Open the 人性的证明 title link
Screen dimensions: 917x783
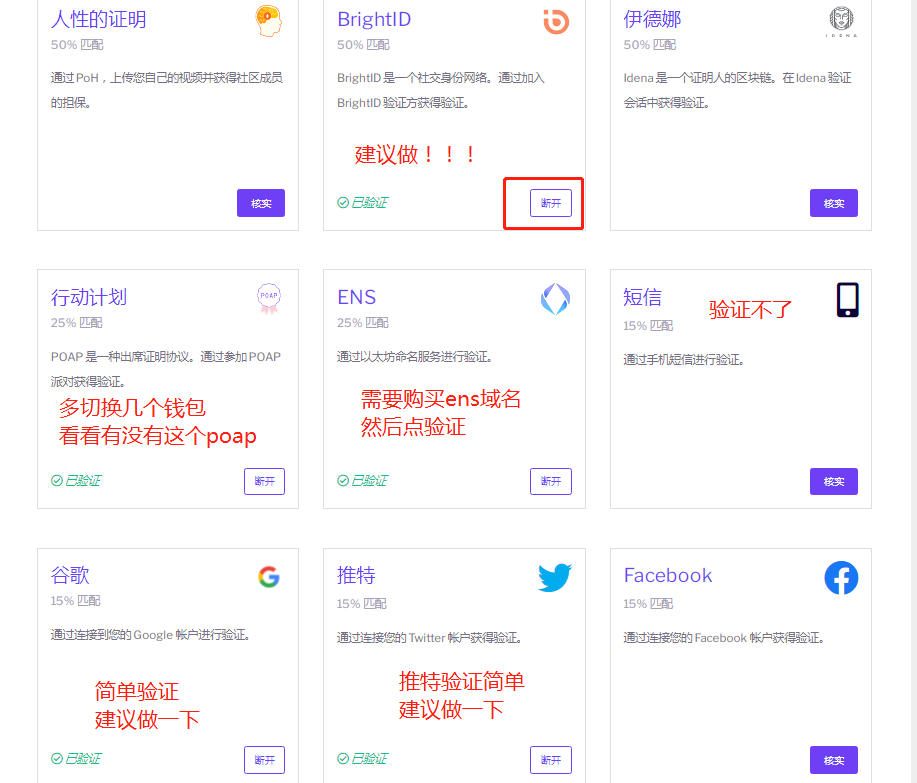(98, 19)
